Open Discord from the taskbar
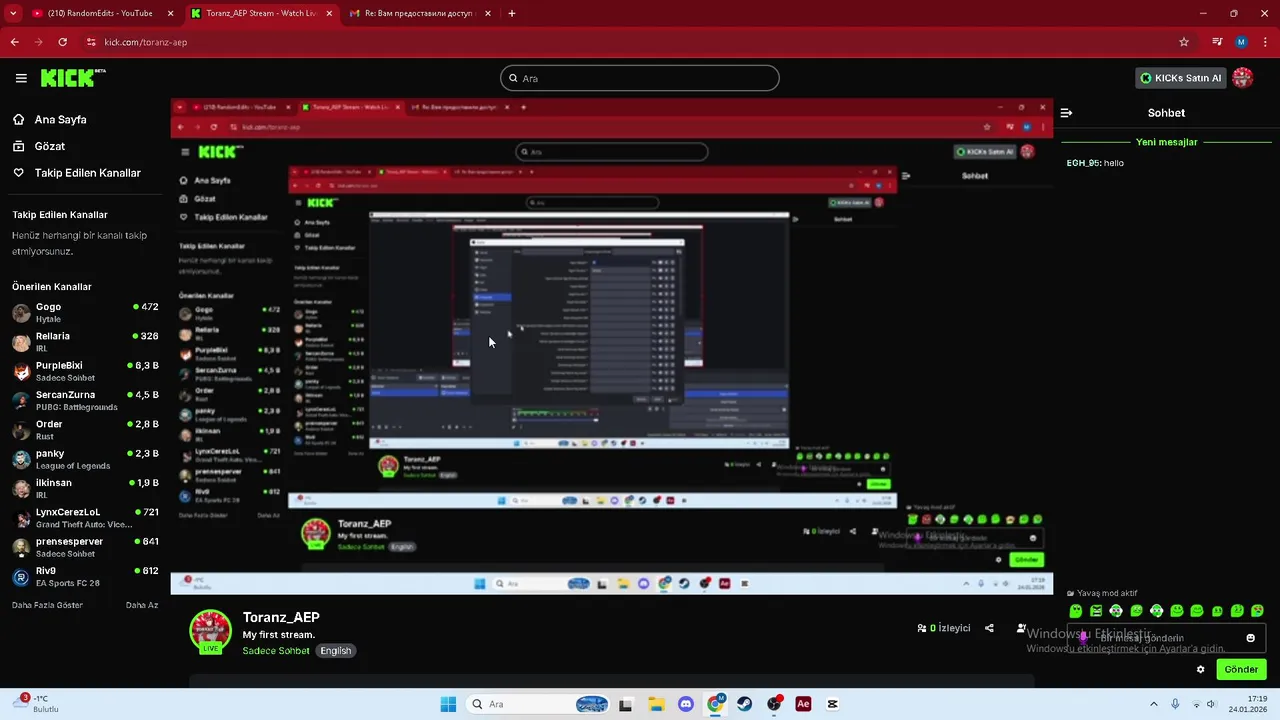 coord(685,704)
